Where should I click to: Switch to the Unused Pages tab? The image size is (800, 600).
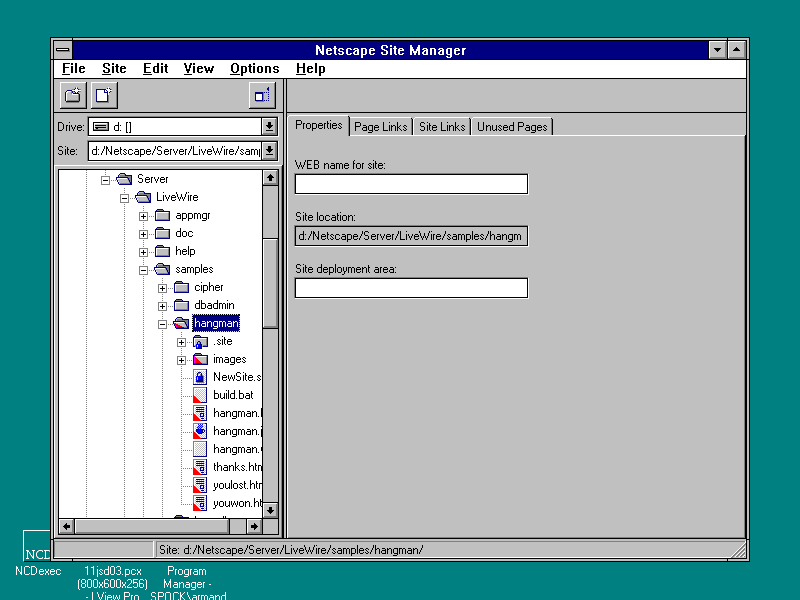click(x=512, y=127)
